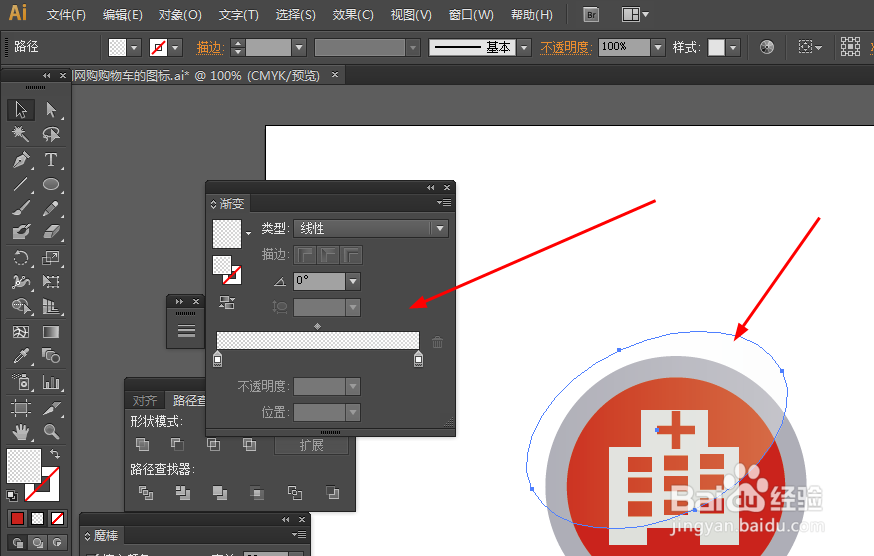Set toolbox paint mode to Gradient
This screenshot has width=874, height=556.
tap(37, 519)
